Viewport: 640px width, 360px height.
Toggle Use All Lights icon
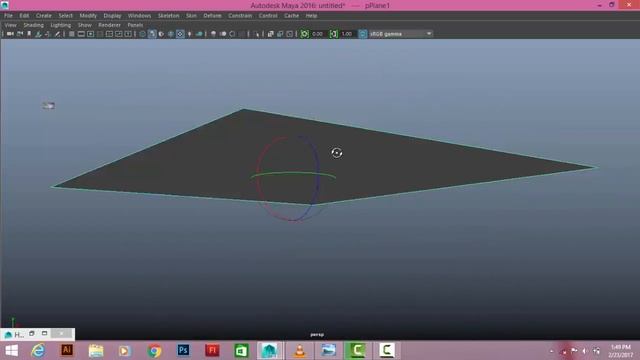pyautogui.click(x=189, y=34)
